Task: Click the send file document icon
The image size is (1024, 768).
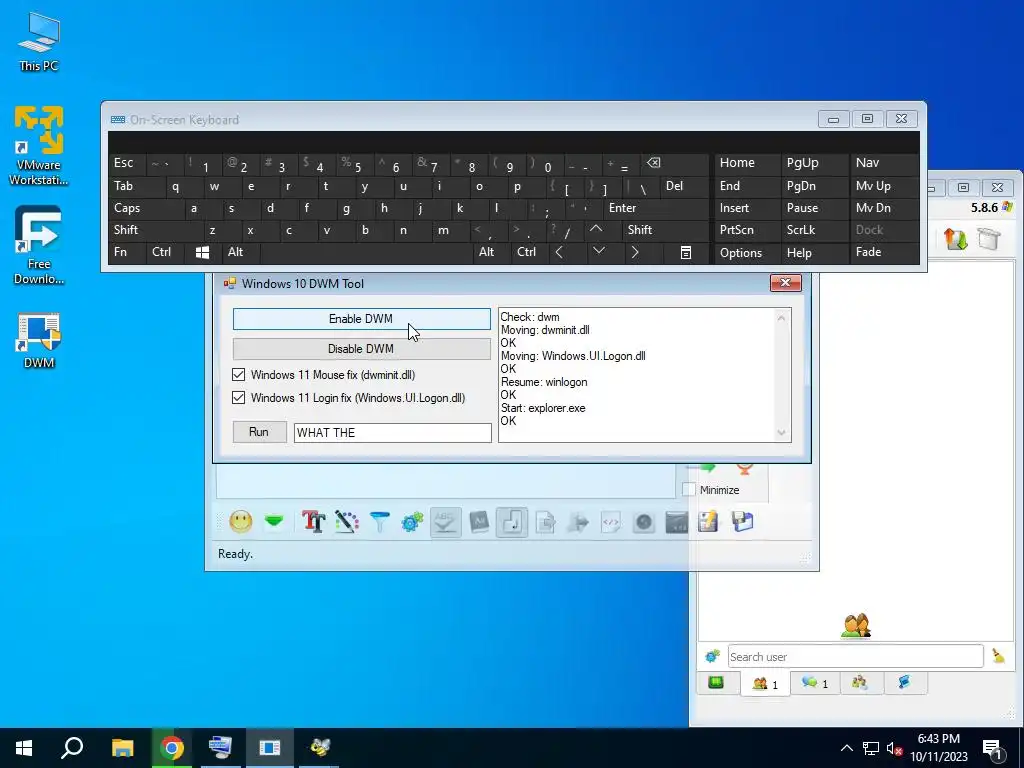Action: click(x=545, y=522)
